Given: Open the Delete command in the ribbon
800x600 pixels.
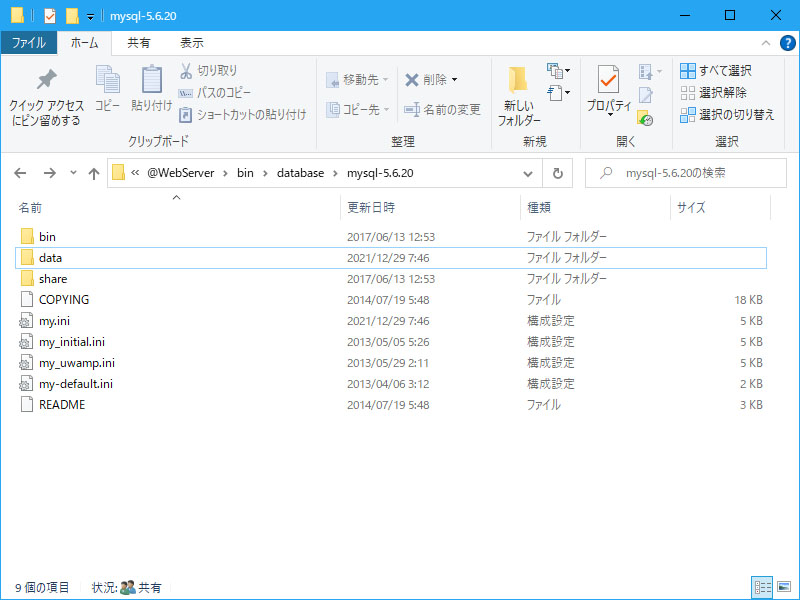Looking at the screenshot, I should click(x=432, y=80).
